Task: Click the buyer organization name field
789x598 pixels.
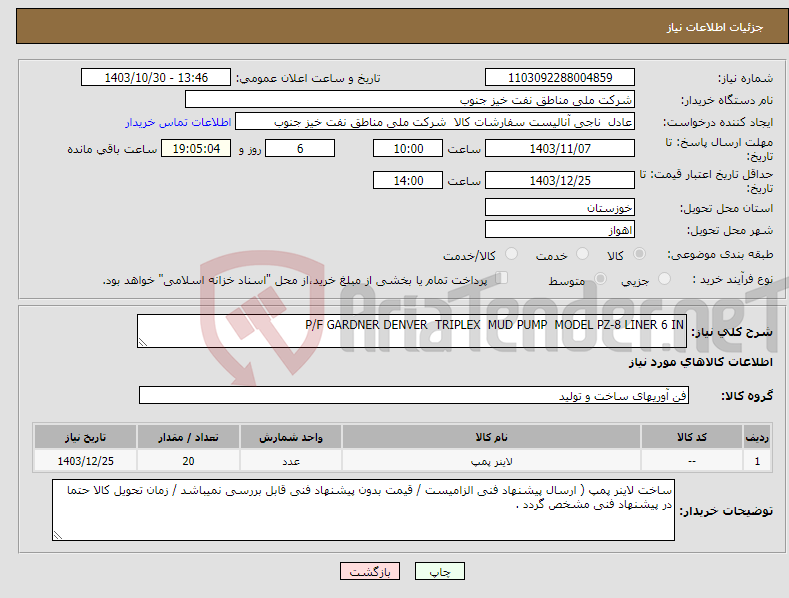Action: [410, 100]
